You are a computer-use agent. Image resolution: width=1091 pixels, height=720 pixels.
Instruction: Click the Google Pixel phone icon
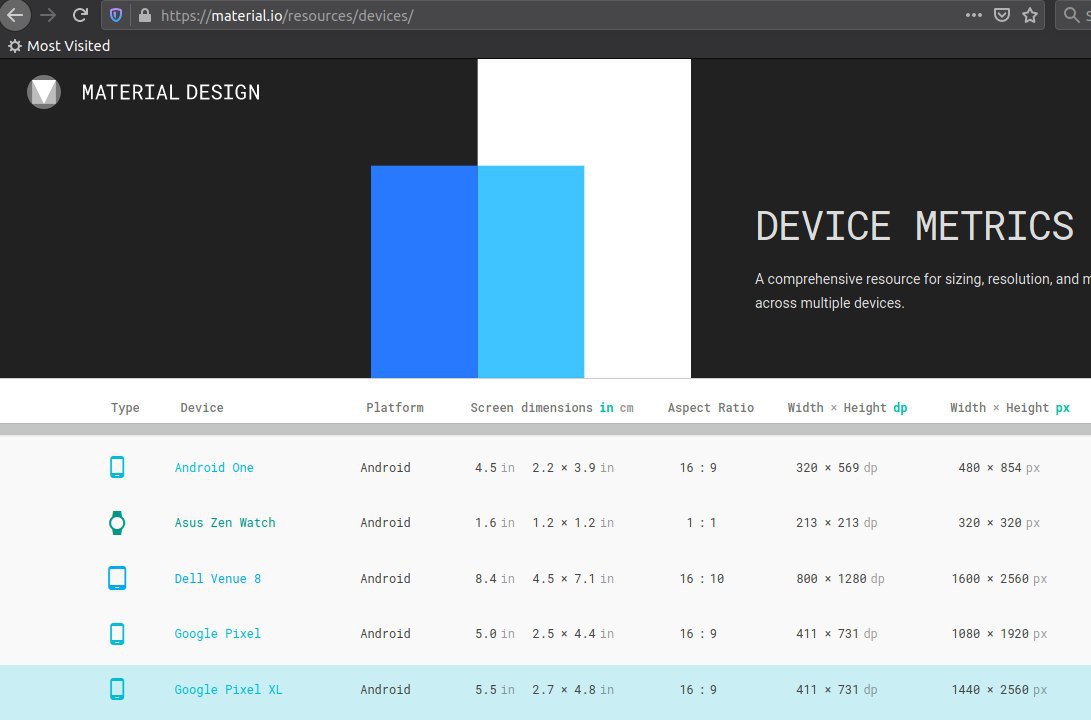[117, 634]
